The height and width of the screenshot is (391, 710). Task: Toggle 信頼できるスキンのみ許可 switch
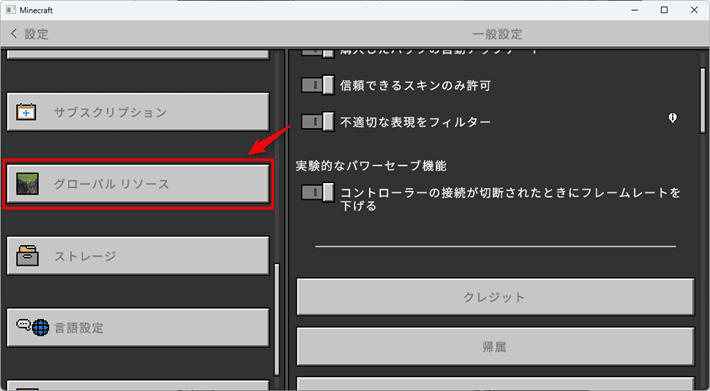pyautogui.click(x=318, y=85)
